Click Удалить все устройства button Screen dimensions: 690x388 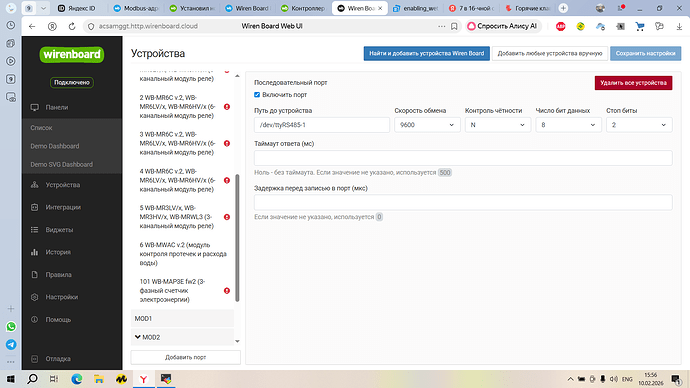(633, 83)
